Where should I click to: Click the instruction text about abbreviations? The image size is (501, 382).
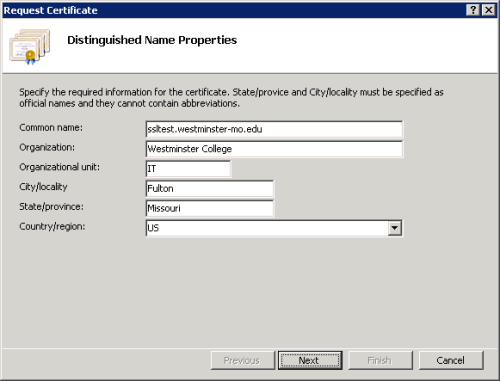point(231,98)
